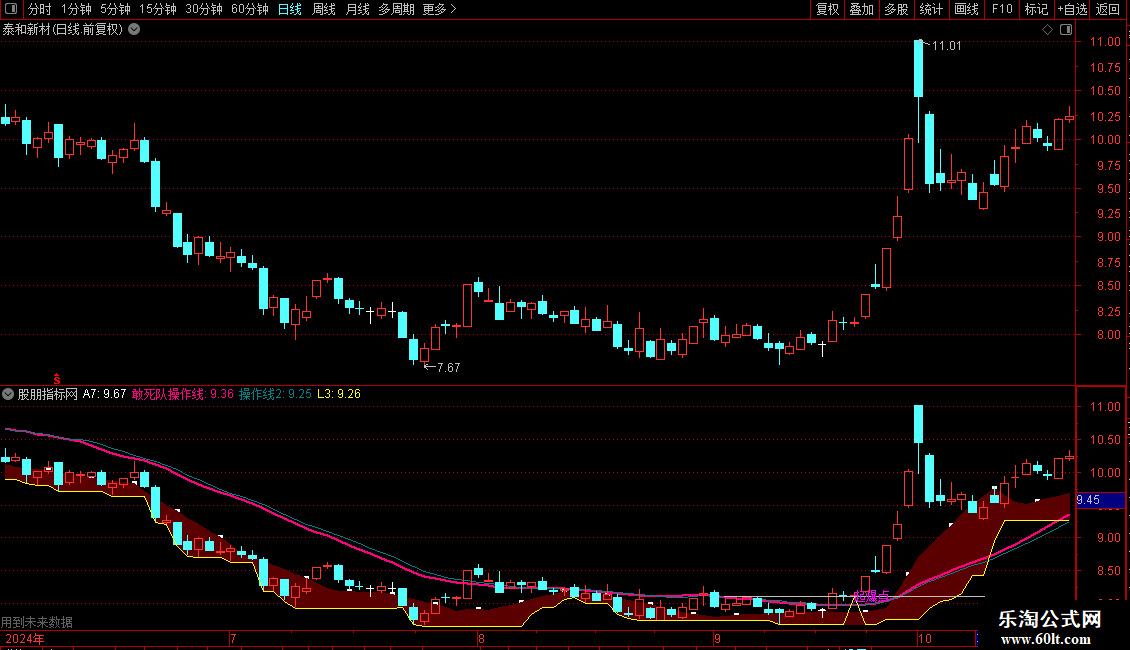Click the 7.67 low price label
This screenshot has width=1130, height=650.
[x=448, y=368]
